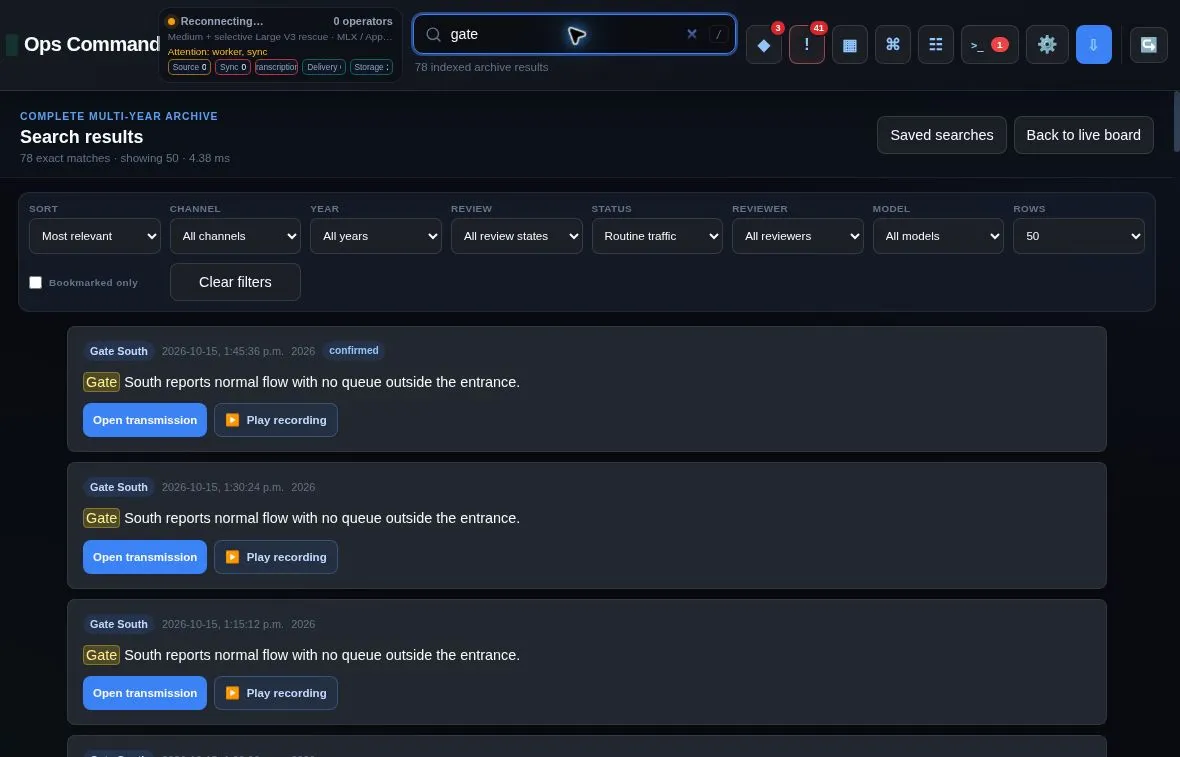This screenshot has height=757, width=1180.
Task: Open the Model dropdown showing All models
Action: [938, 236]
